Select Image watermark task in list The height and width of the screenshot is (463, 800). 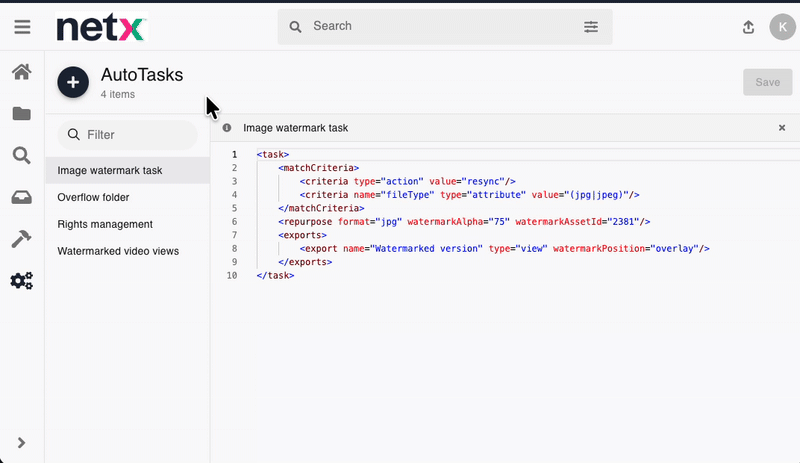coord(110,171)
